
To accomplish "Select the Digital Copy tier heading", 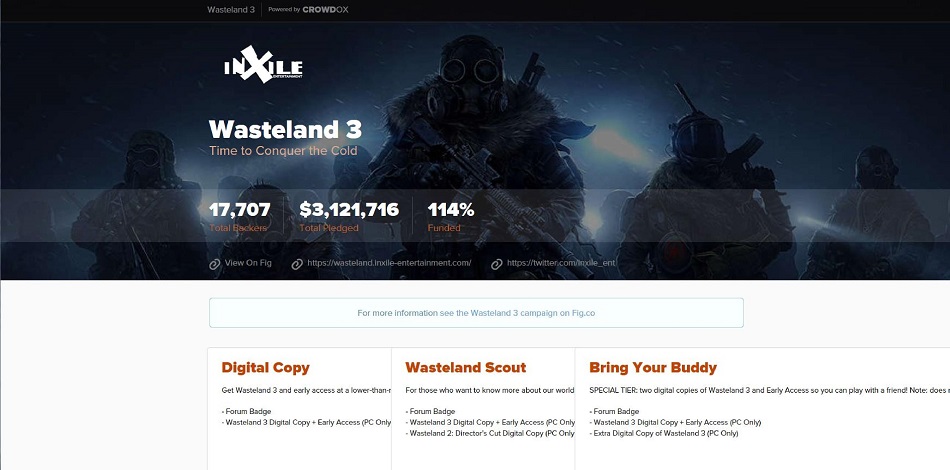I will [265, 368].
